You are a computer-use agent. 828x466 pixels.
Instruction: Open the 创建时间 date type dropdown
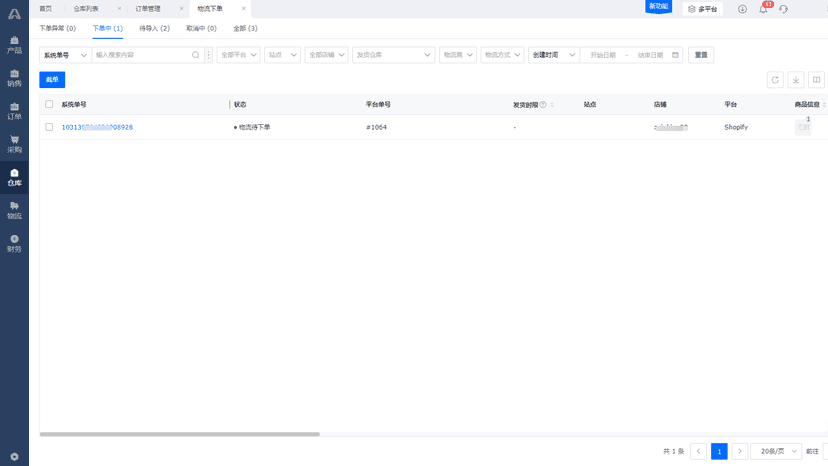point(553,55)
